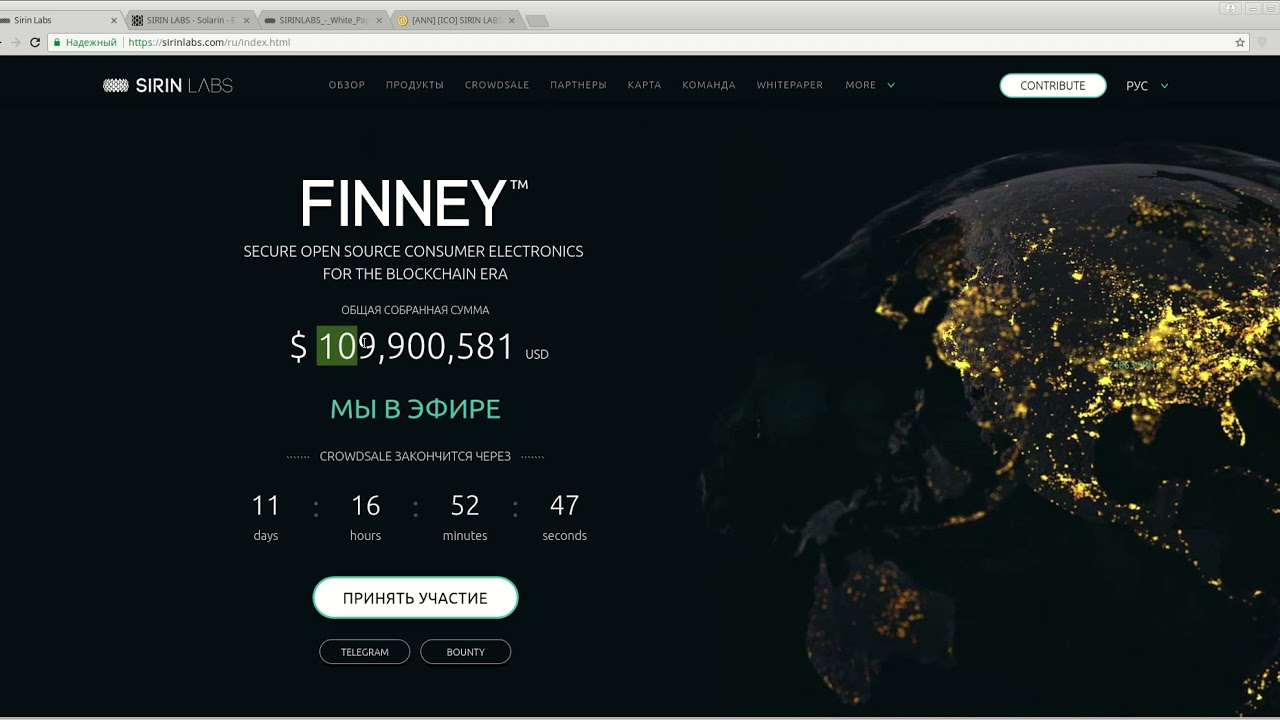The height and width of the screenshot is (720, 1280).
Task: Click the Надежный security label
Action: point(91,43)
